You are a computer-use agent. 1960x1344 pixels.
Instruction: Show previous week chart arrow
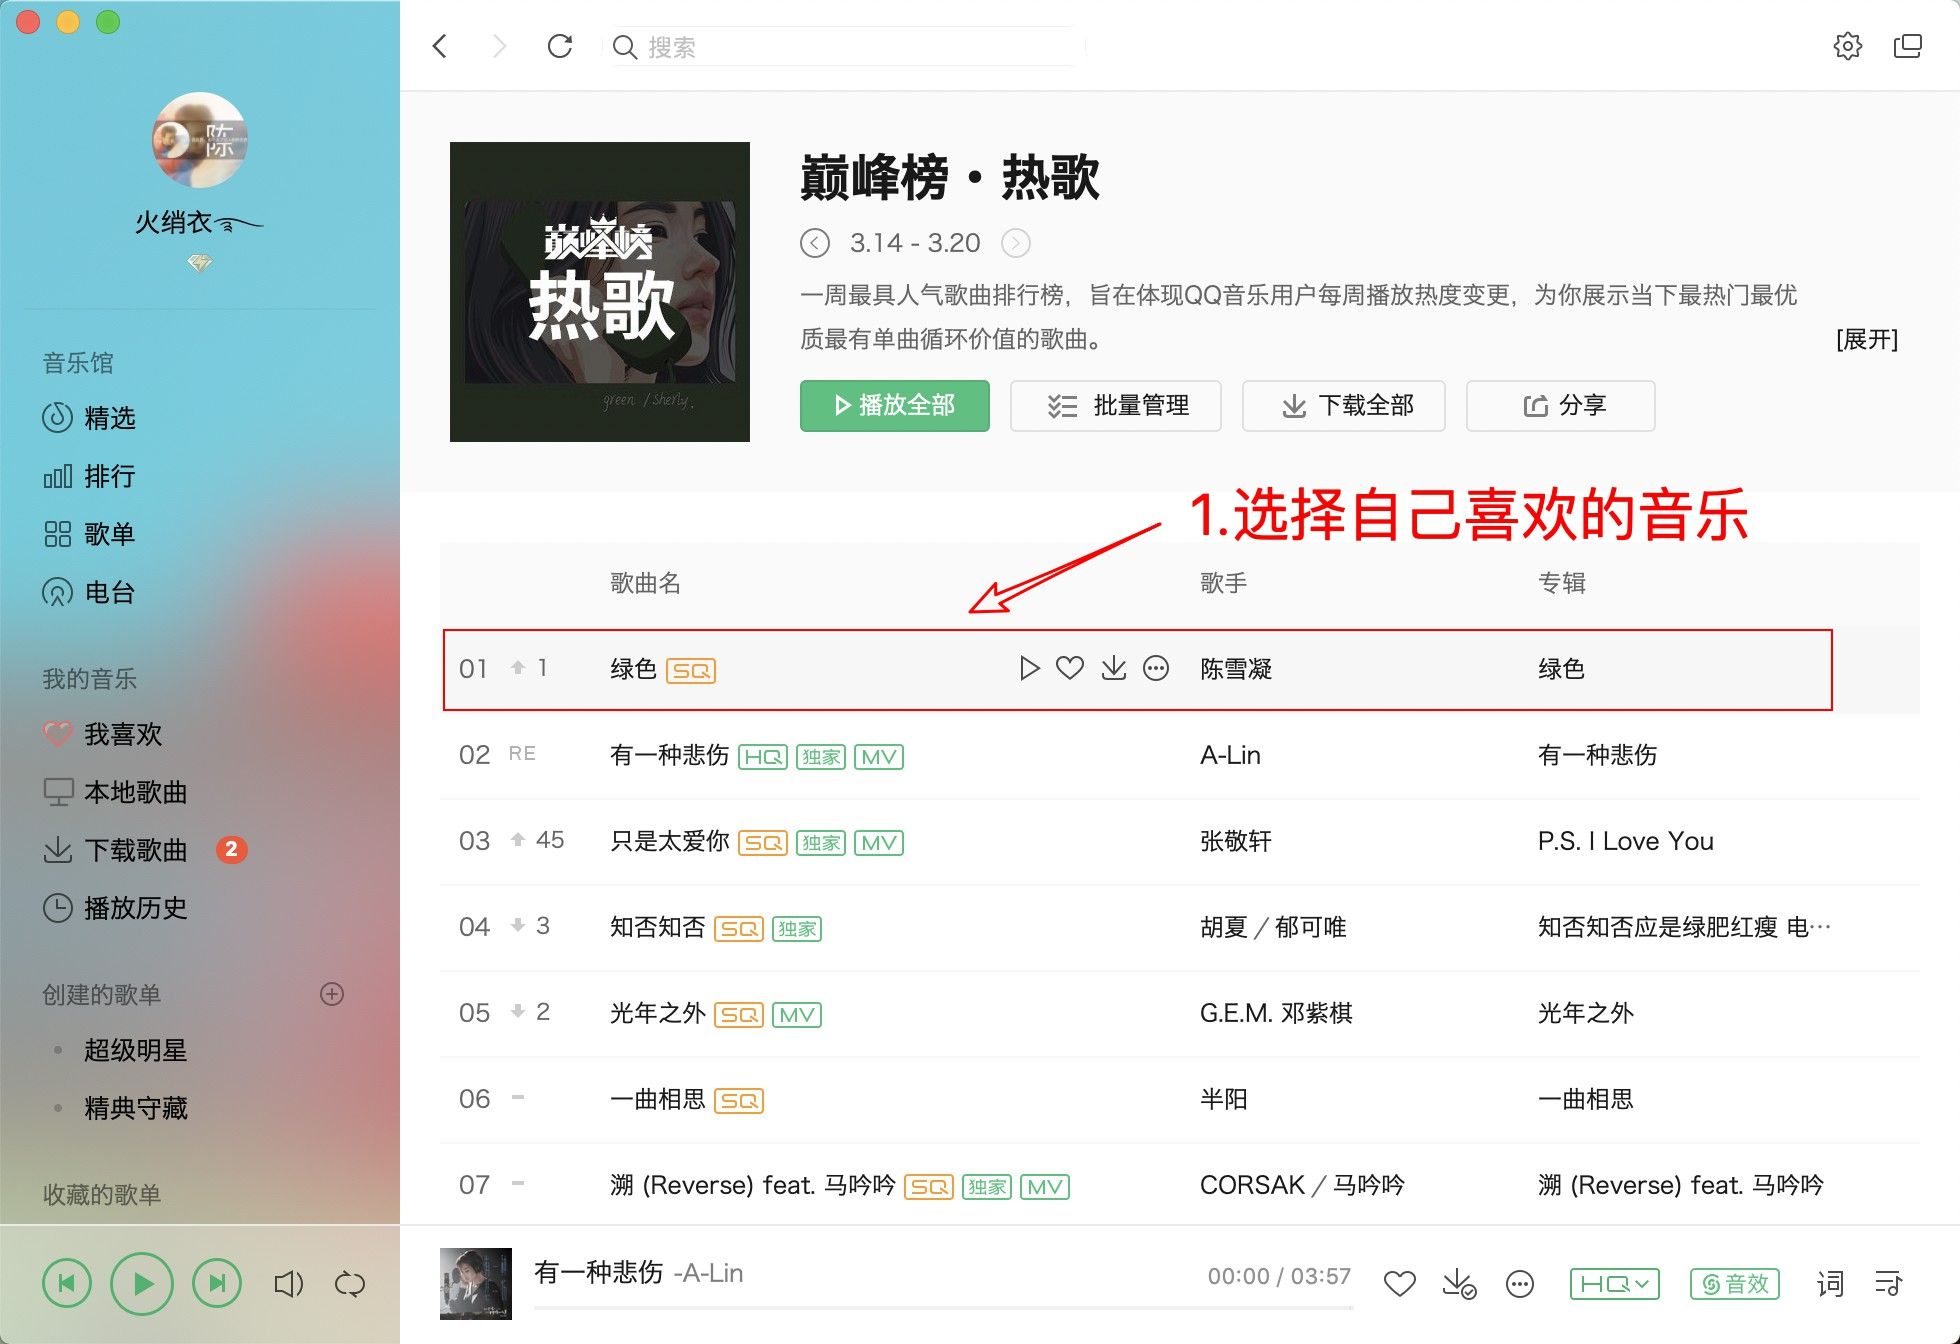[815, 243]
